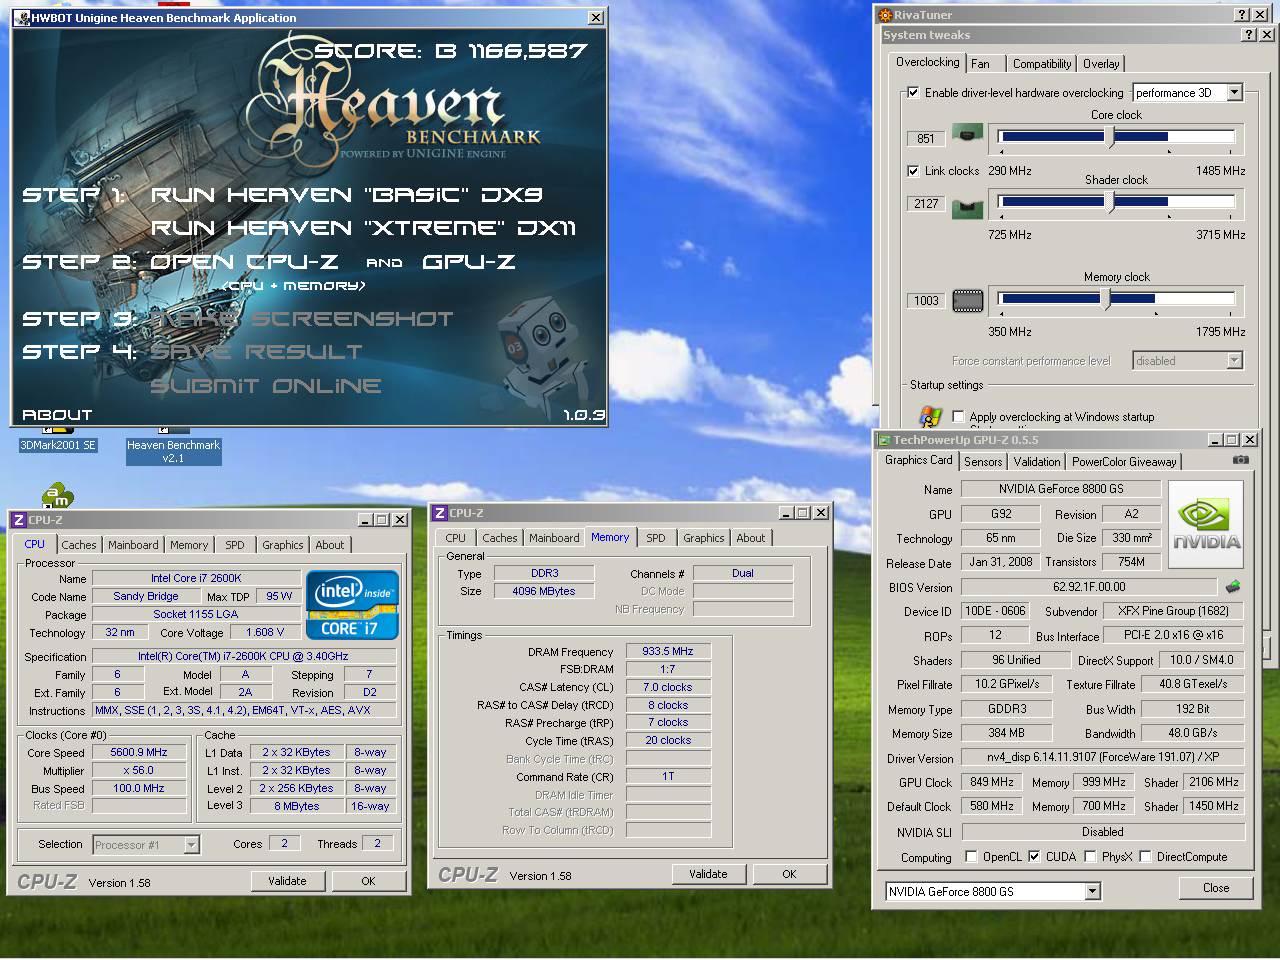This screenshot has width=1280, height=960.
Task: Click OK in CPU-Z memory window
Action: (789, 874)
